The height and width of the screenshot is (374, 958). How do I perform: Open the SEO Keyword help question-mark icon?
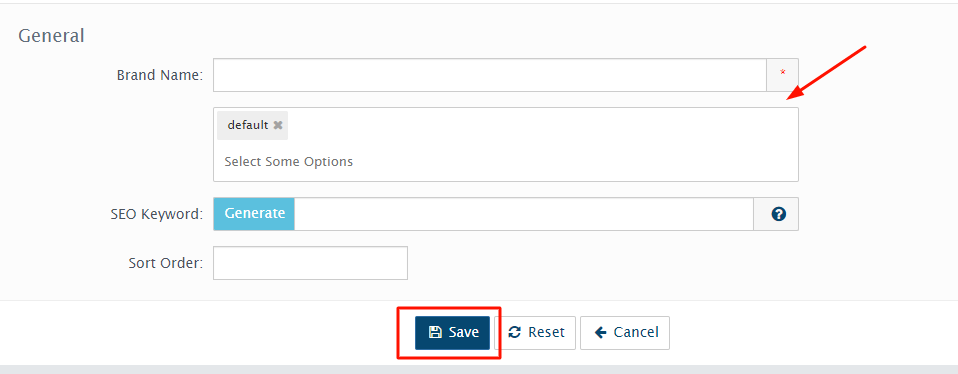(778, 214)
